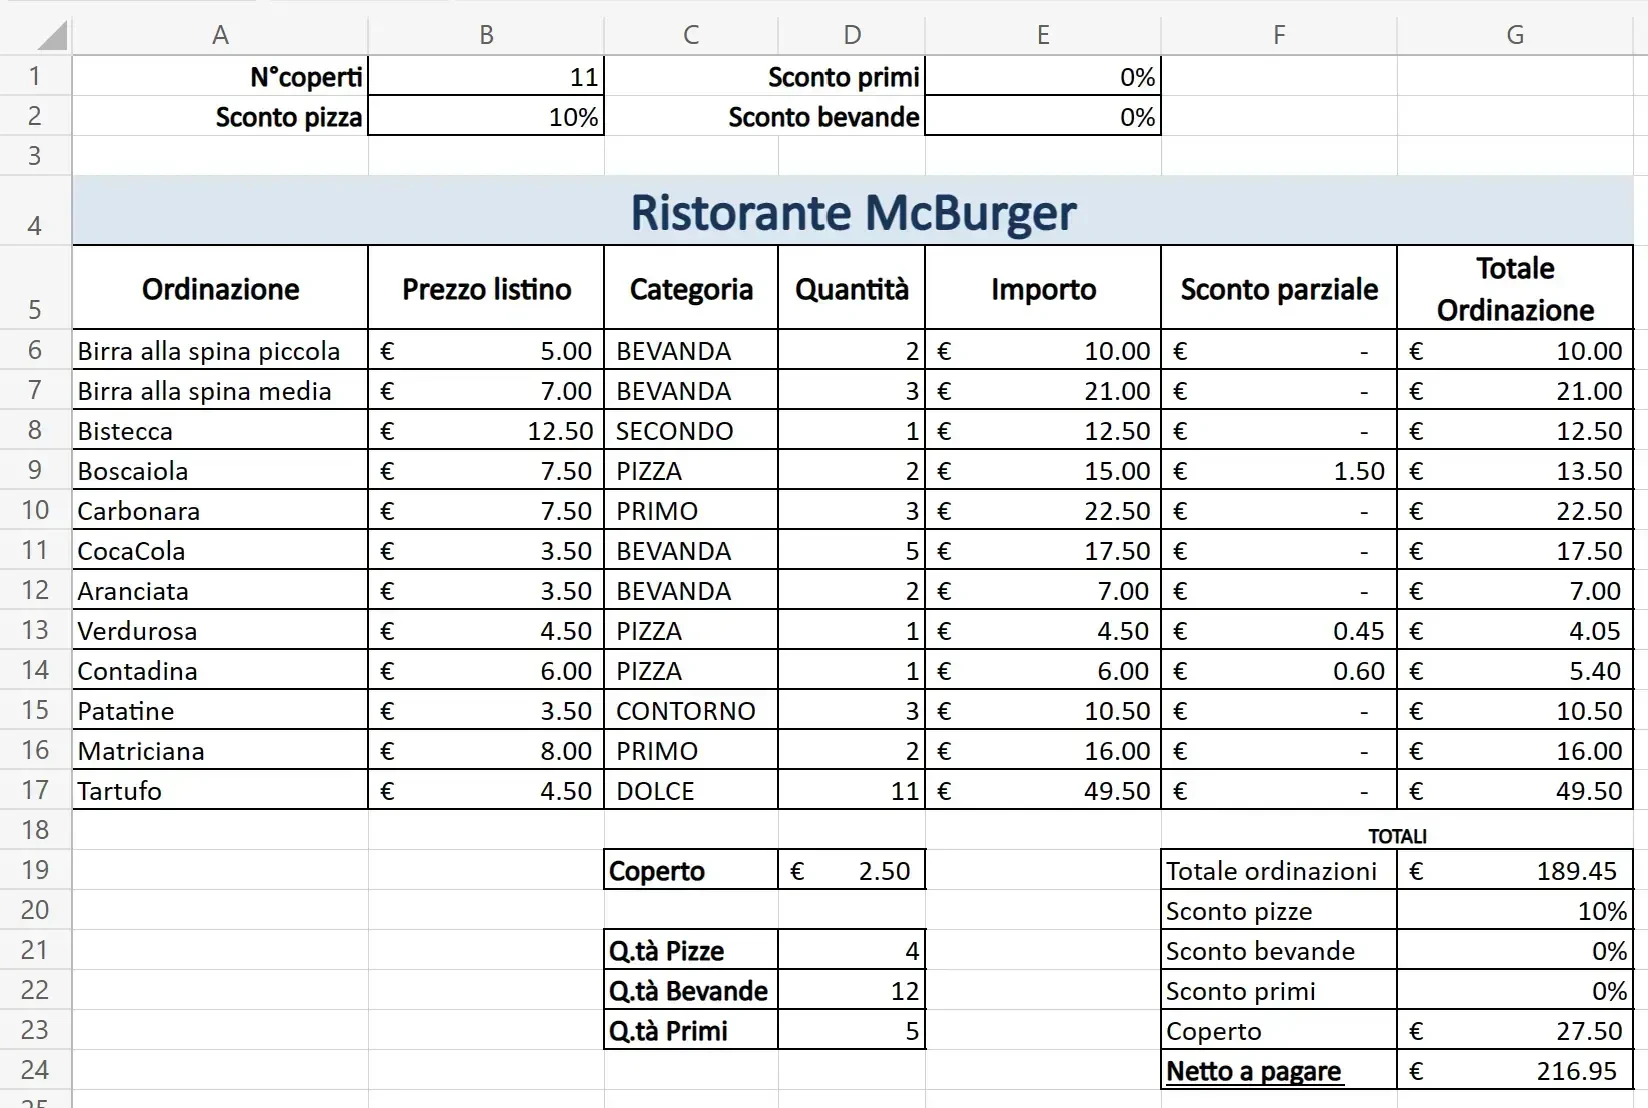Click the "CONTORNO" category cell
Viewport: 1648px width, 1108px height.
(x=691, y=710)
